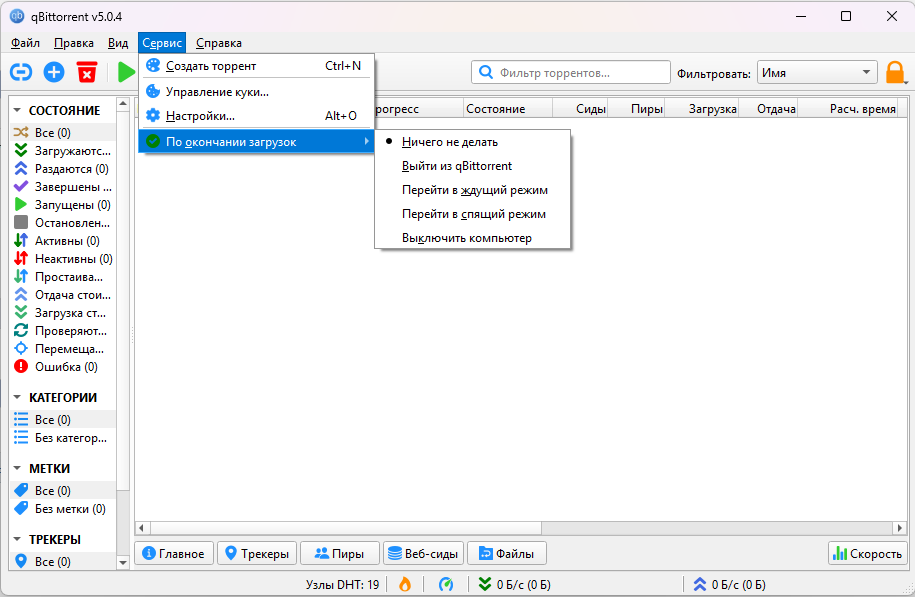Switch to the Файлы tab
915x597 pixels.
pyautogui.click(x=507, y=553)
